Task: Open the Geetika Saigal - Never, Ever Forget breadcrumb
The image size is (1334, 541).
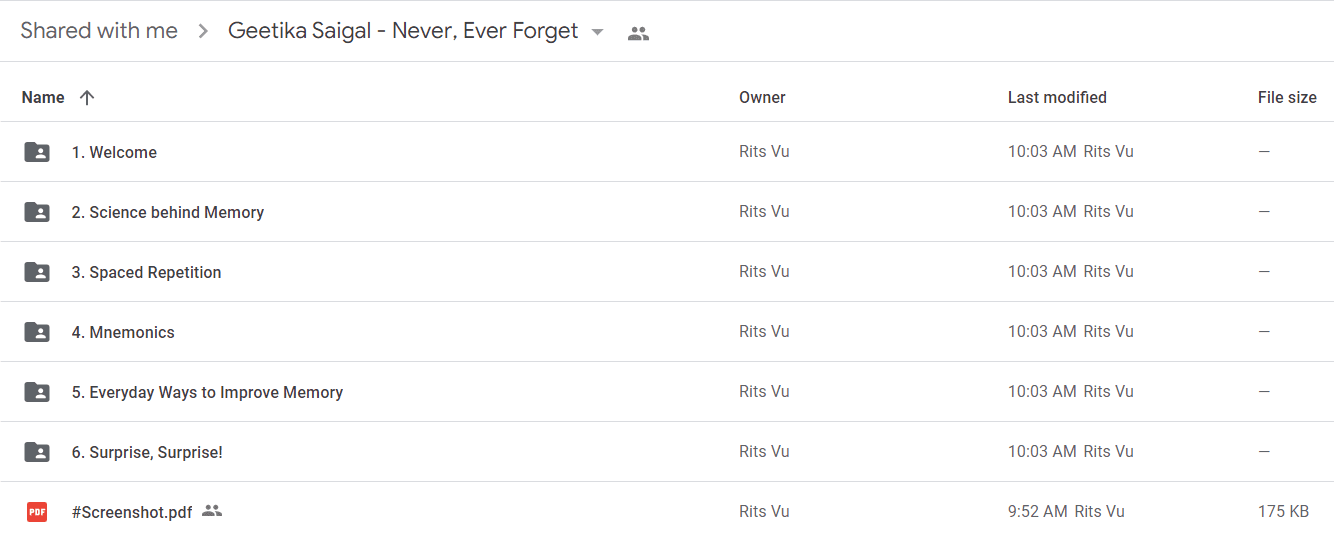Action: 403,31
